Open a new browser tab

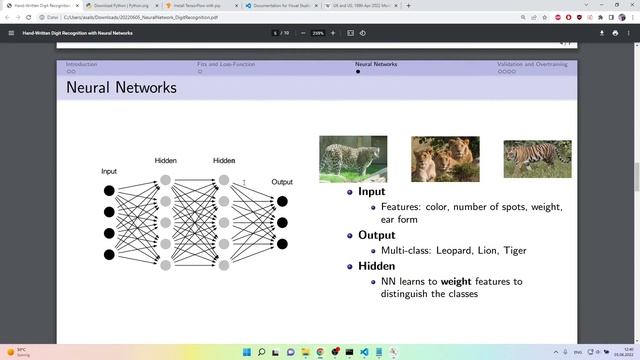pyautogui.click(x=409, y=6)
